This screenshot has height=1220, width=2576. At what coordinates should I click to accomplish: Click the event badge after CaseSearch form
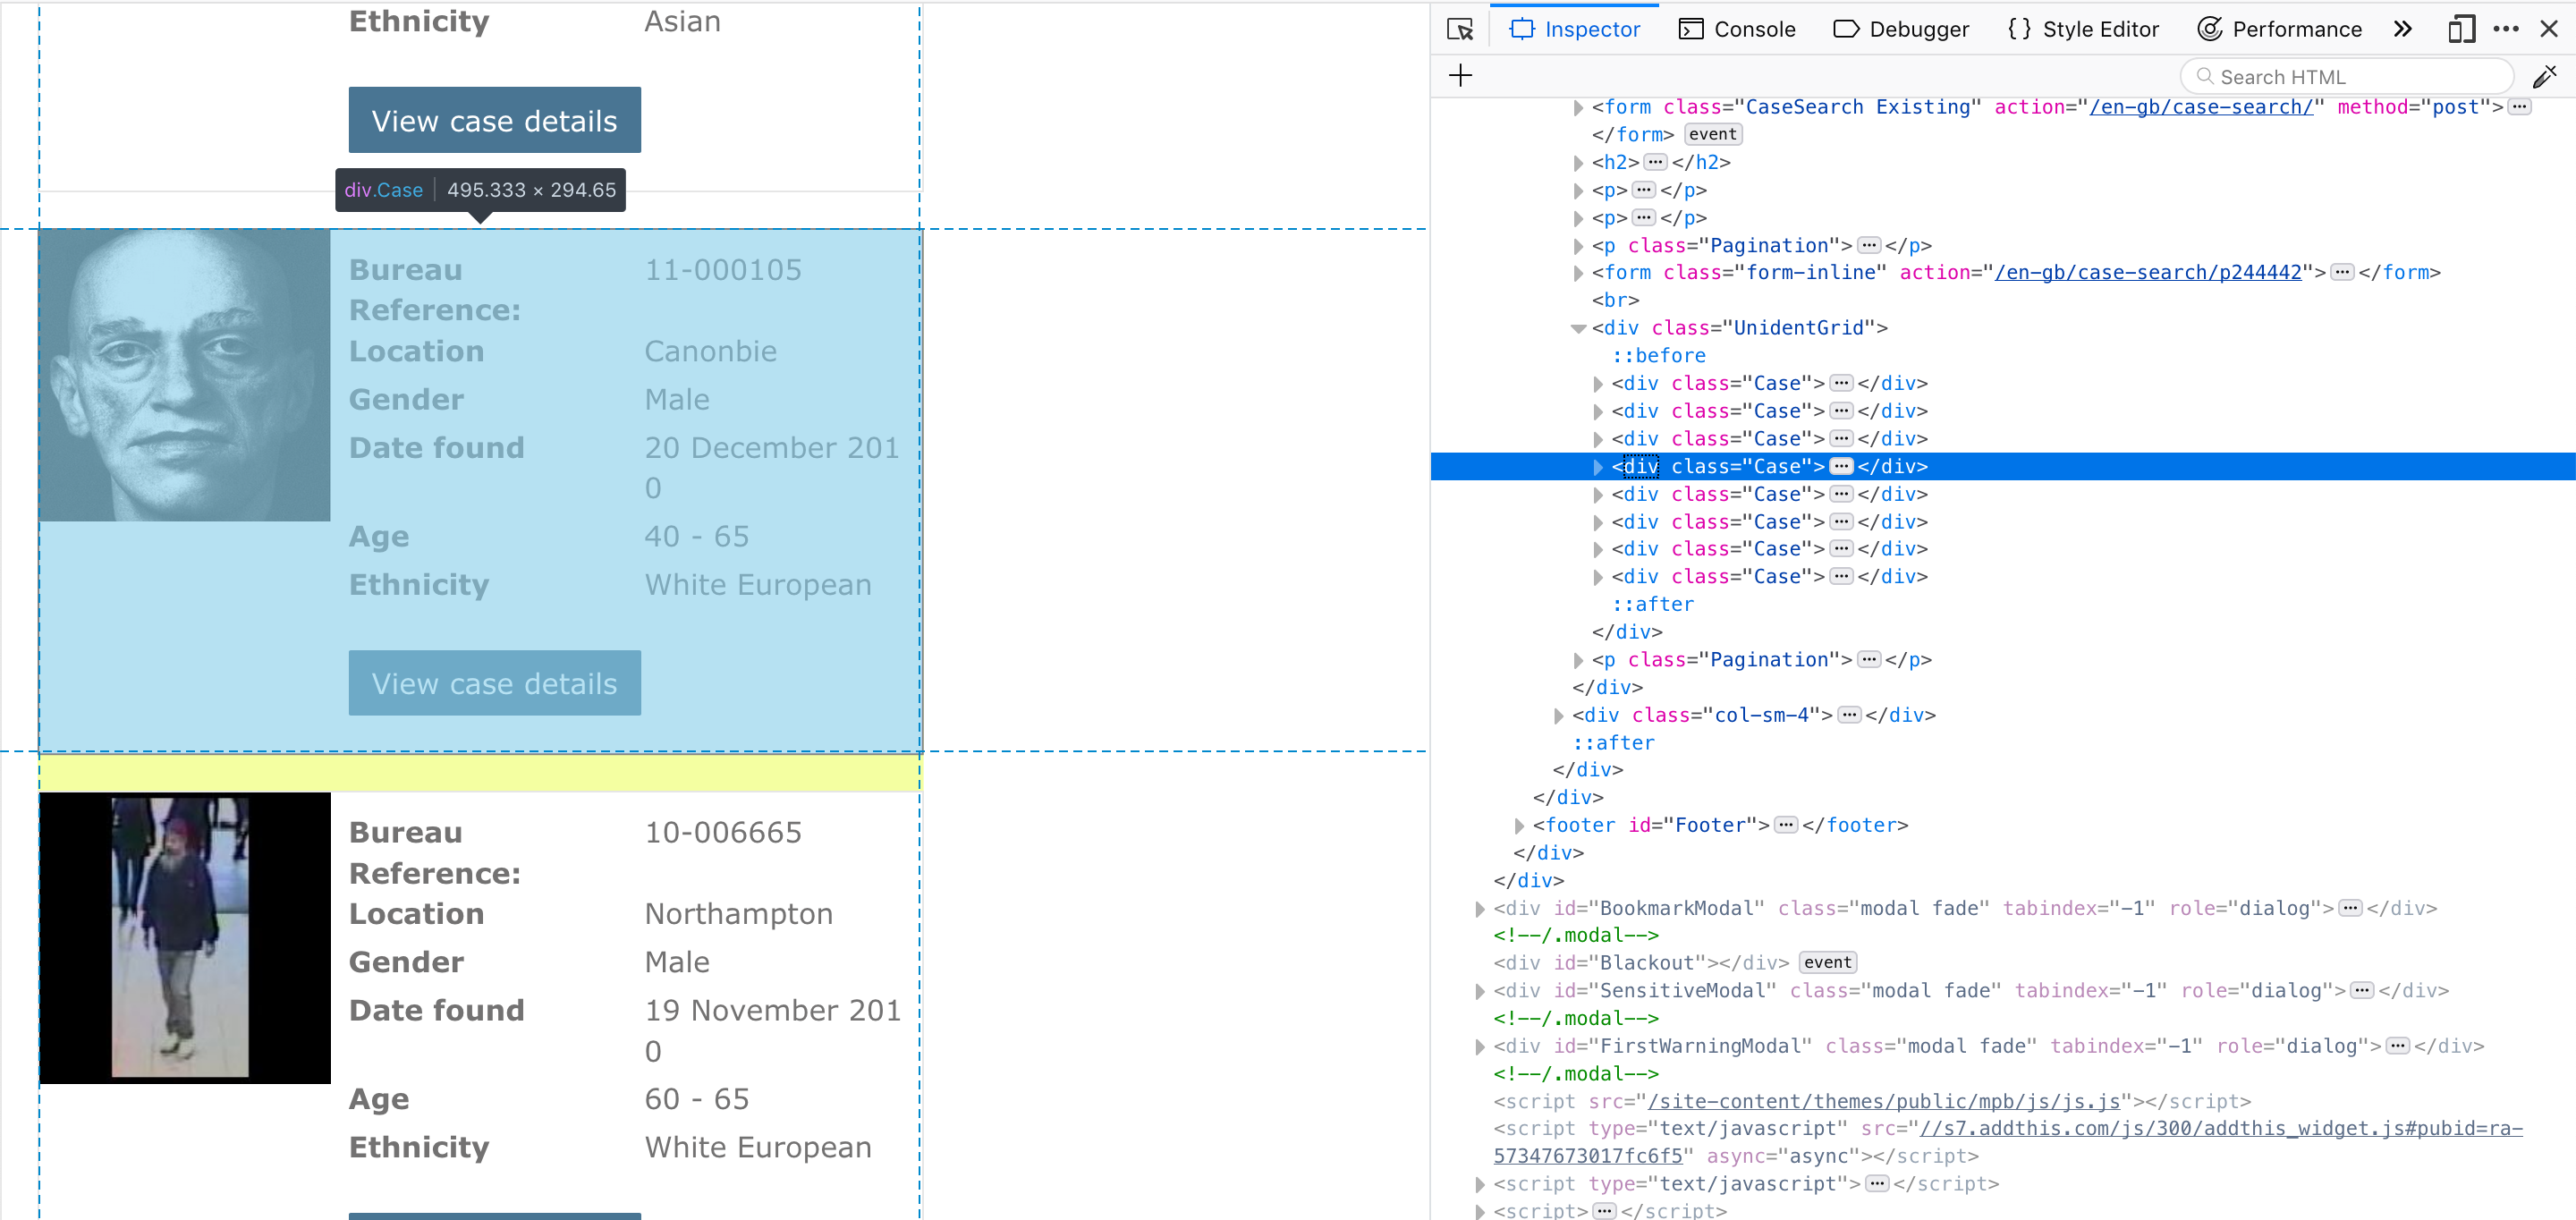pos(1712,134)
